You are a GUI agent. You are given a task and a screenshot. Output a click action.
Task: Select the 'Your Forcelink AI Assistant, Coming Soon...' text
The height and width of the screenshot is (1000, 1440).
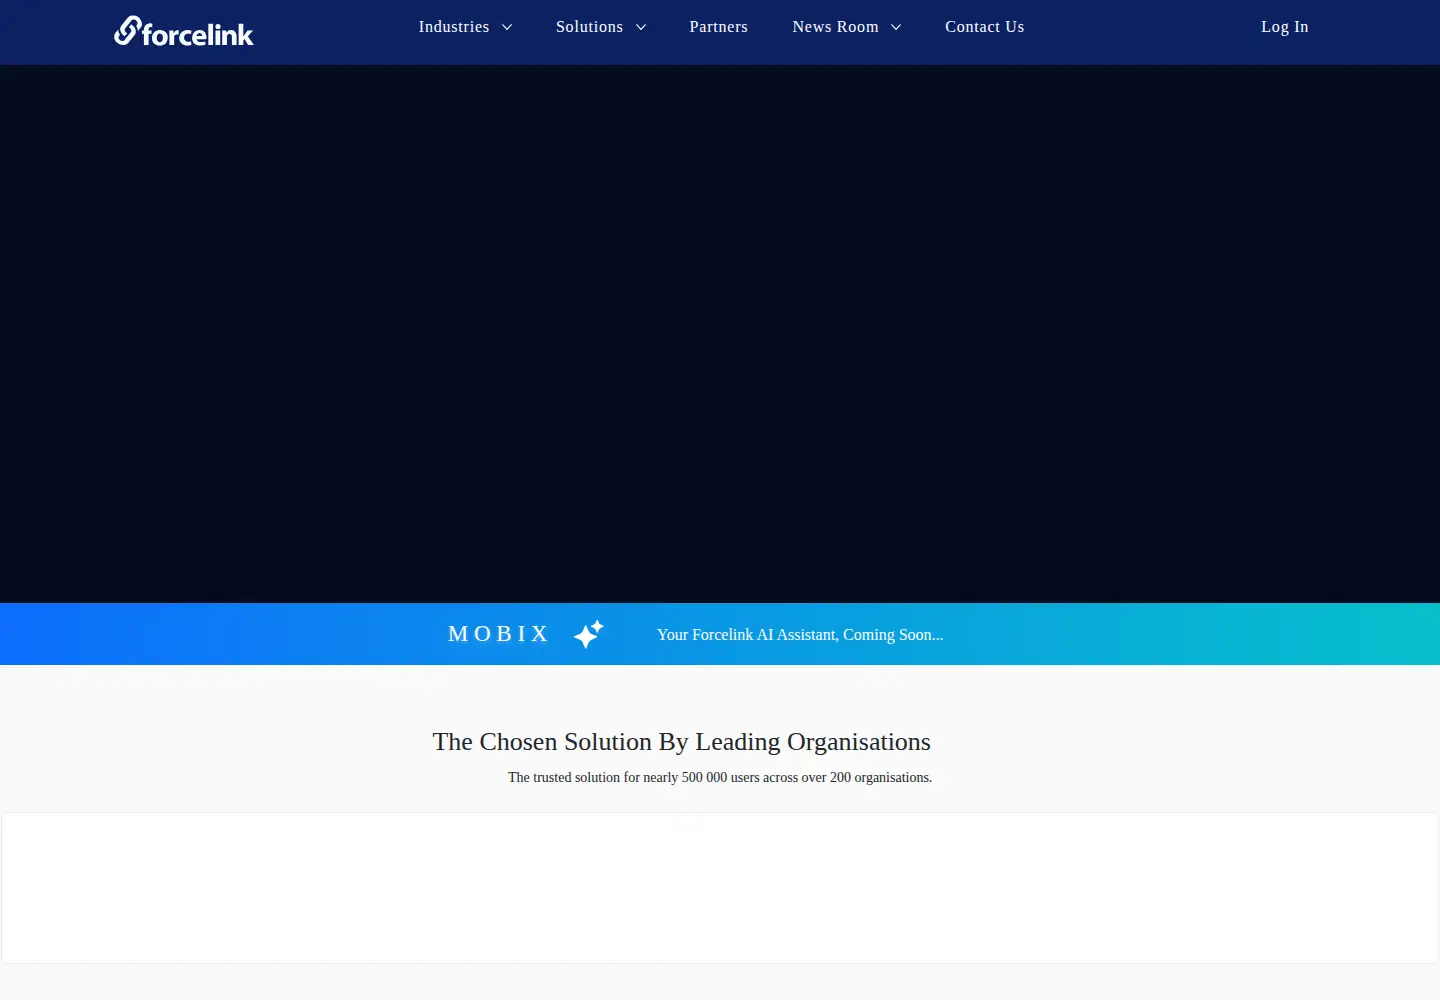click(800, 635)
